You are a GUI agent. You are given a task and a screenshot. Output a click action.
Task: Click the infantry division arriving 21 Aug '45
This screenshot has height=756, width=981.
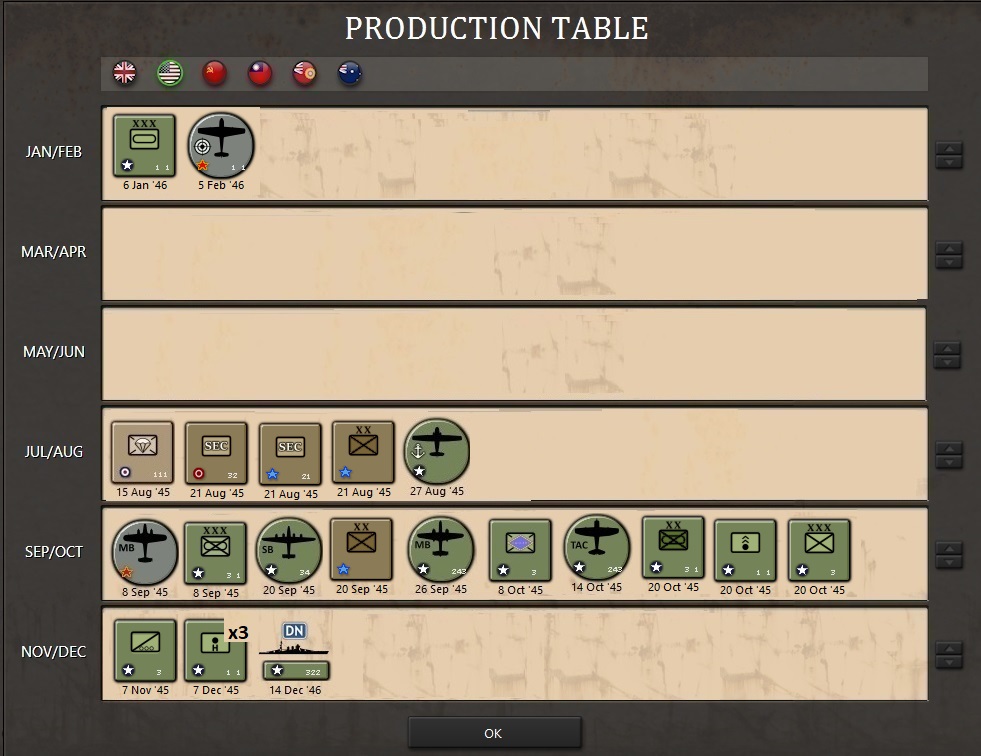click(x=363, y=452)
